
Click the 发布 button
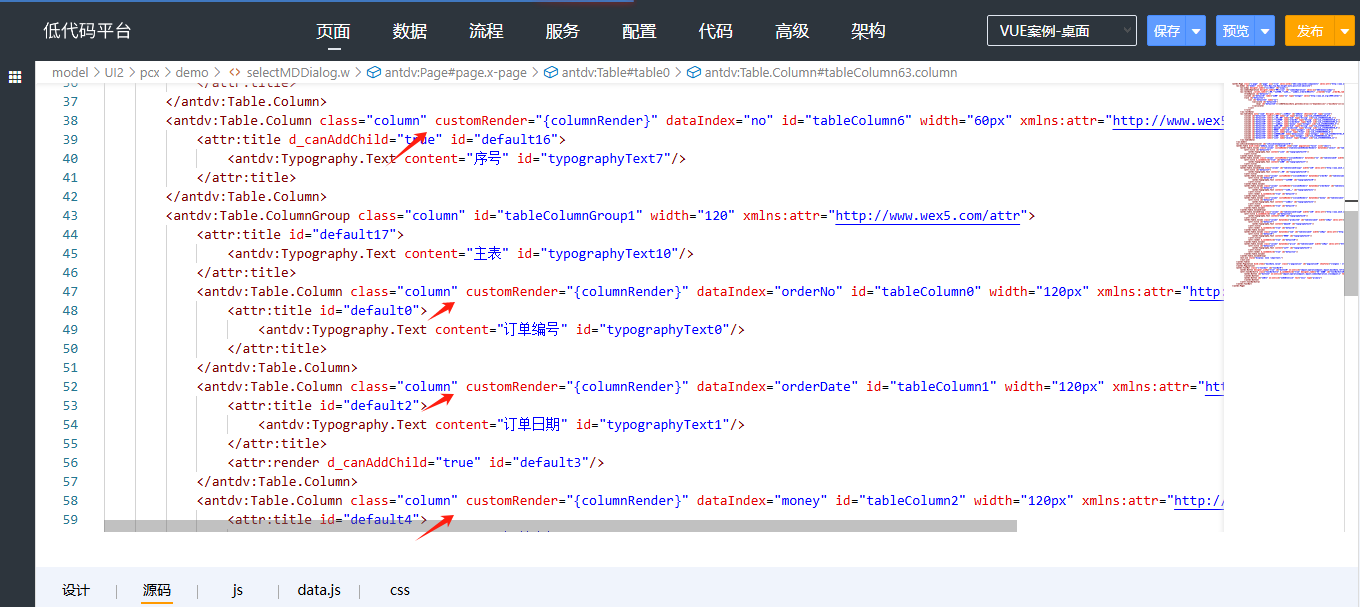tap(1310, 31)
